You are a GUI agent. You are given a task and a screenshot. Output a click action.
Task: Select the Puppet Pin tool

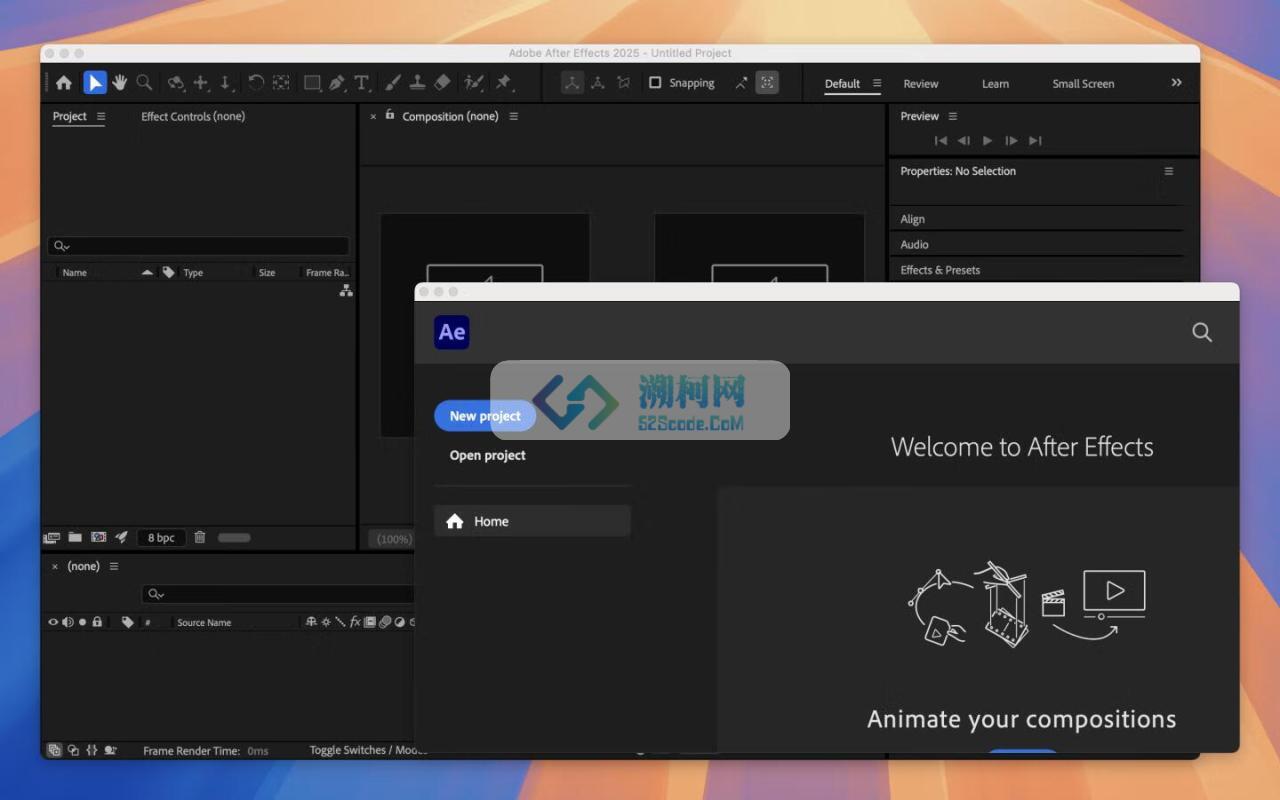504,83
